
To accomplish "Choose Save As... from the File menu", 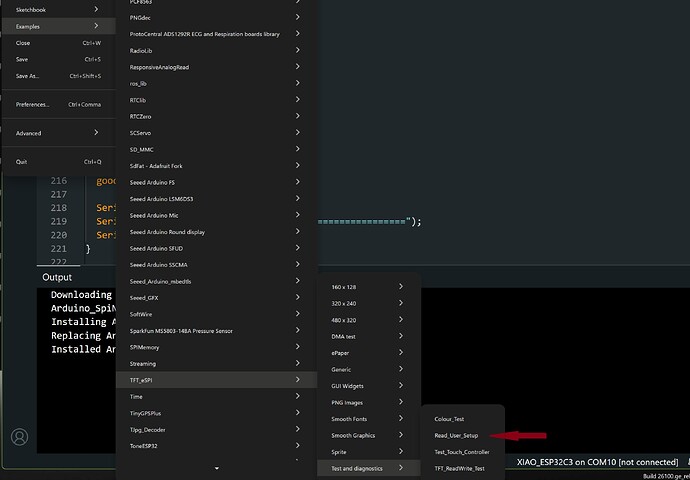I will [x=59, y=76].
